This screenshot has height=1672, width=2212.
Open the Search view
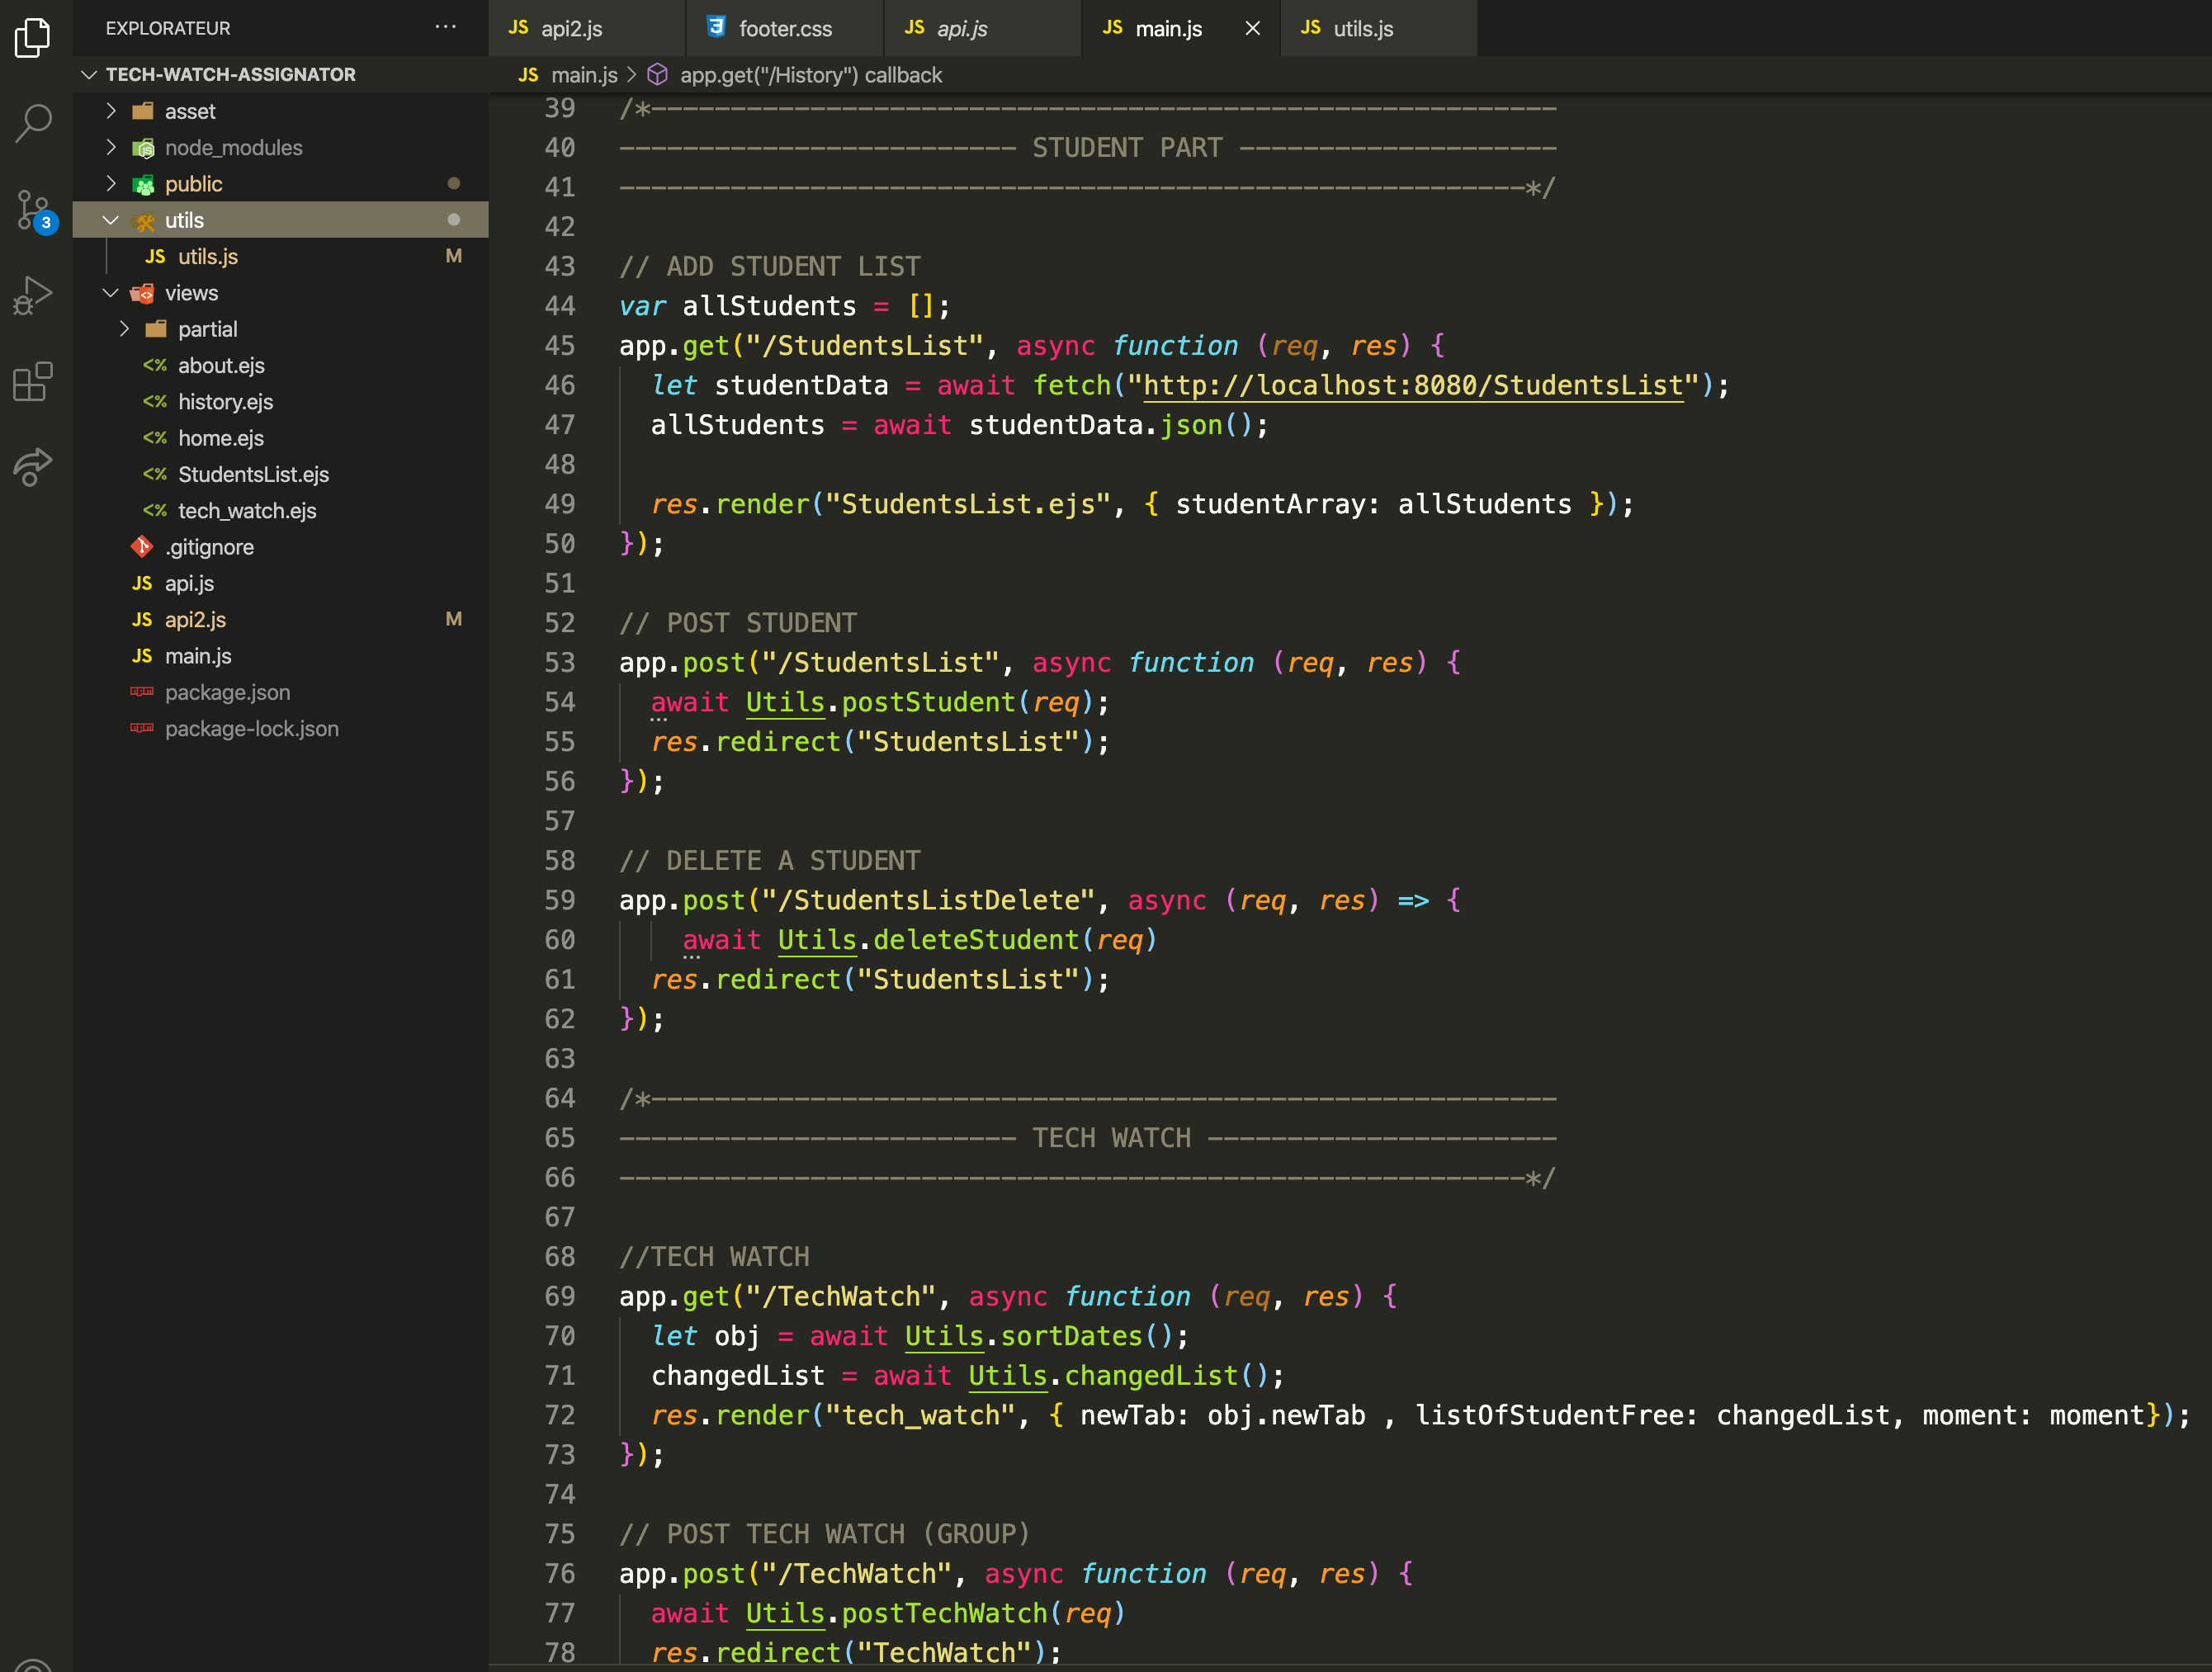click(x=34, y=122)
